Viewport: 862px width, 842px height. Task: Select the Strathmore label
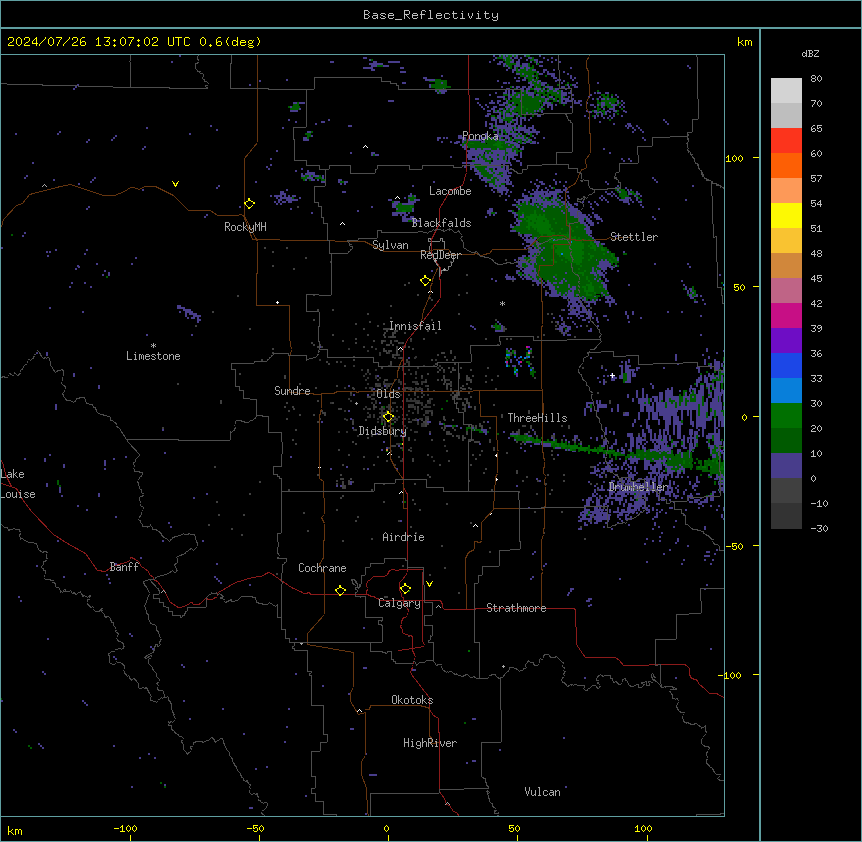516,608
